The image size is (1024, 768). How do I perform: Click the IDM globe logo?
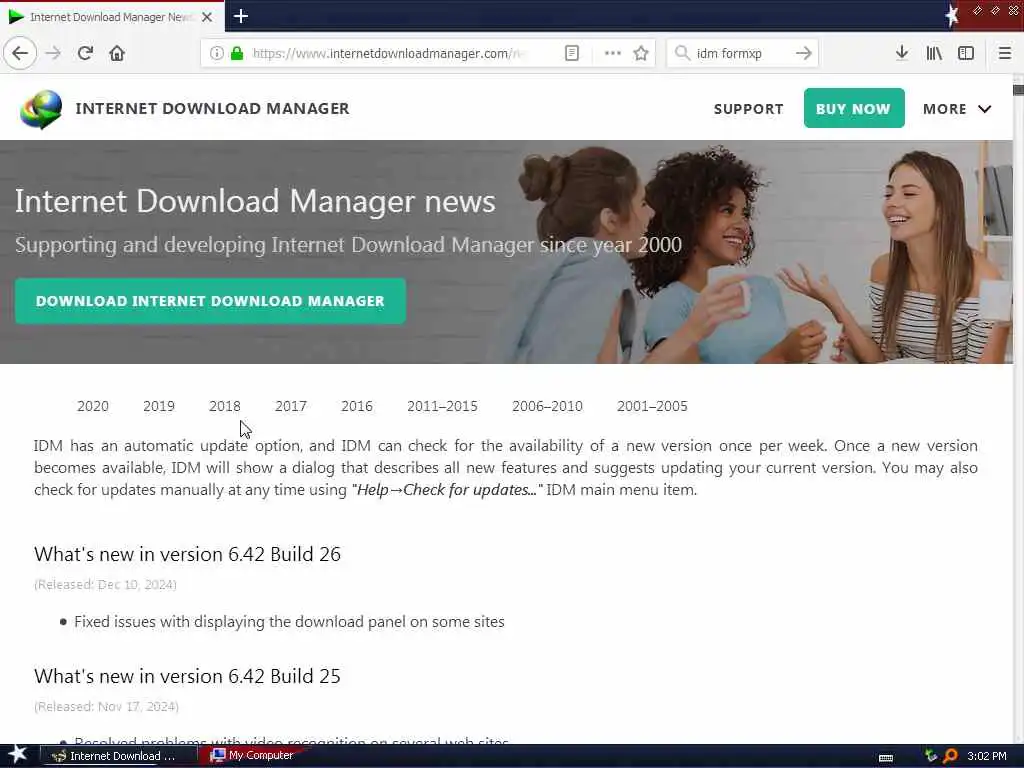coord(40,109)
